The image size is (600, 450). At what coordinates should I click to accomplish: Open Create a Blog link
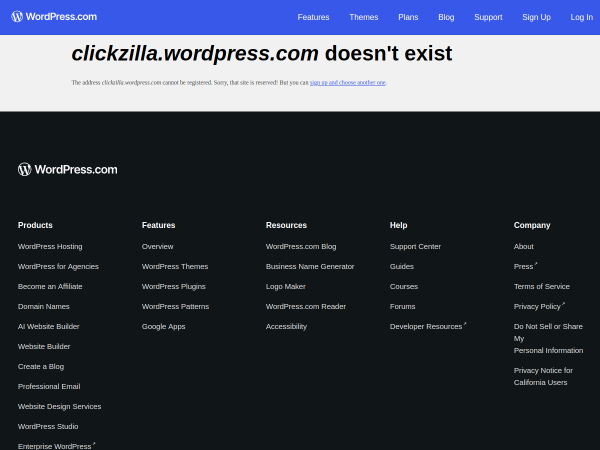click(41, 367)
